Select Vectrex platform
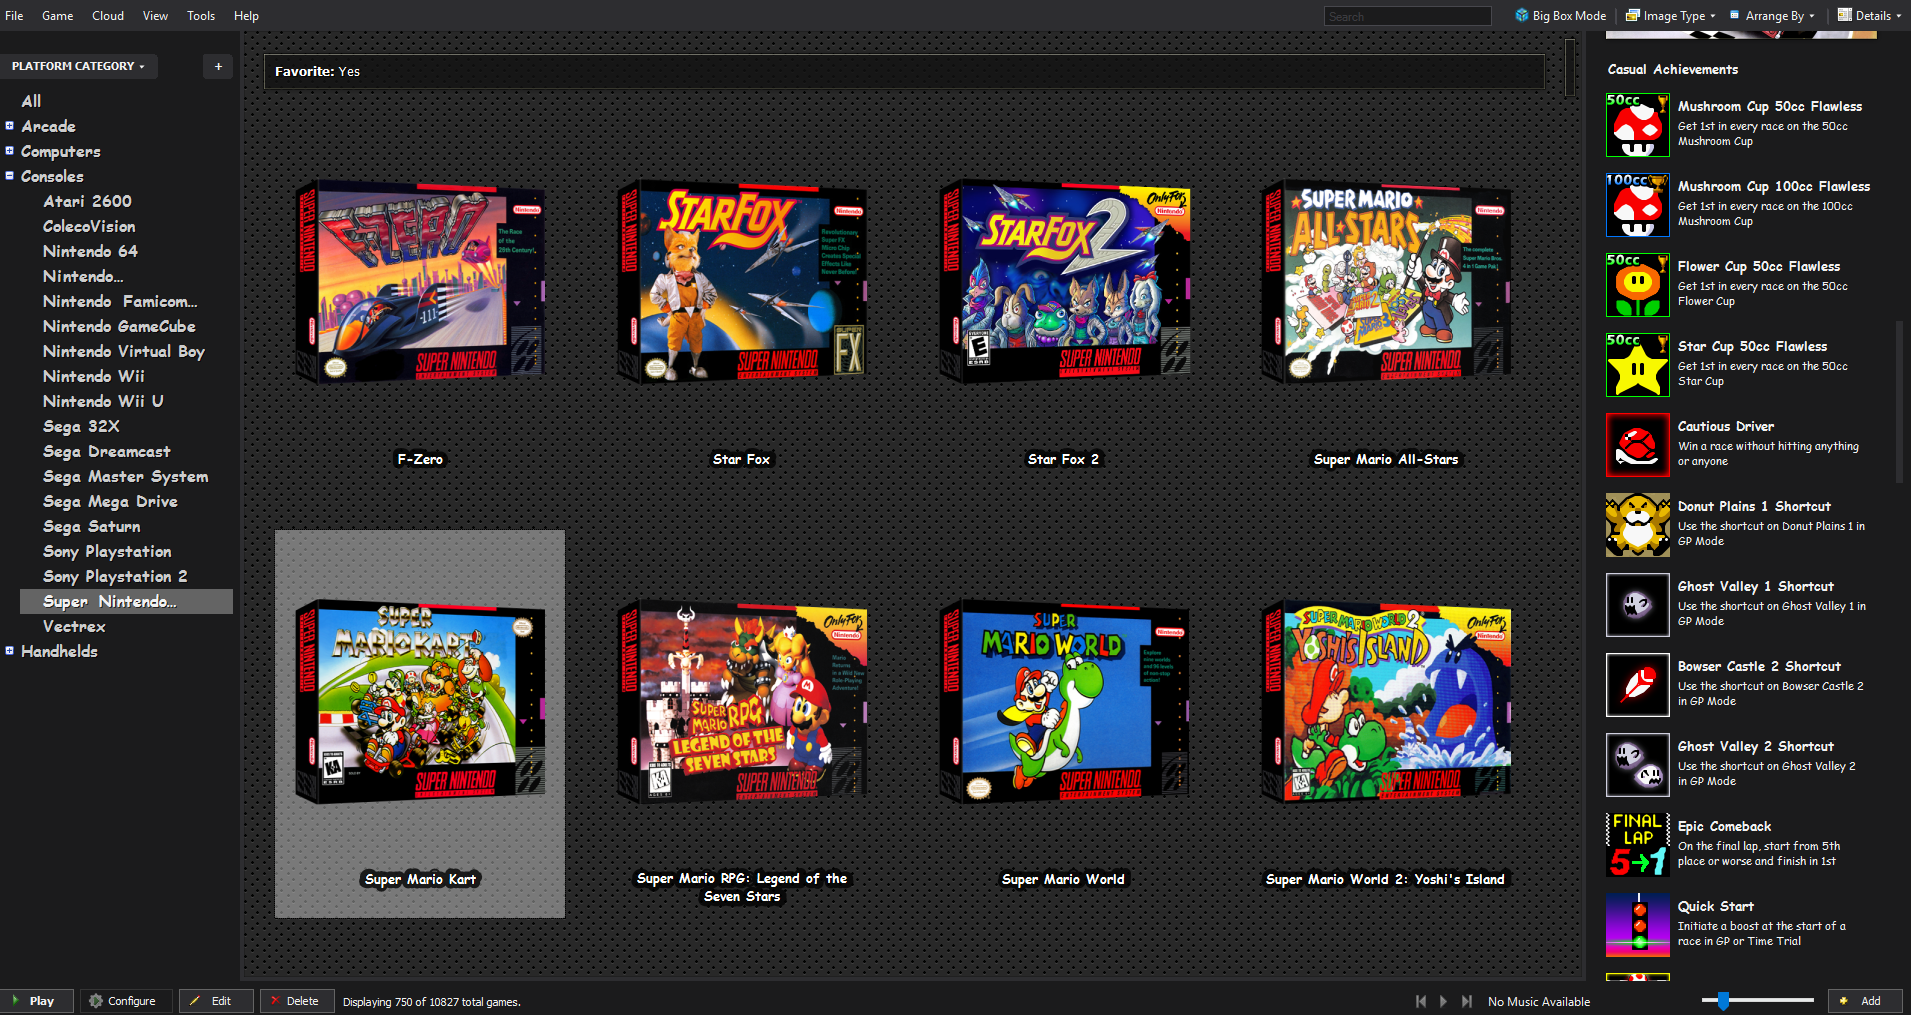 pyautogui.click(x=74, y=626)
